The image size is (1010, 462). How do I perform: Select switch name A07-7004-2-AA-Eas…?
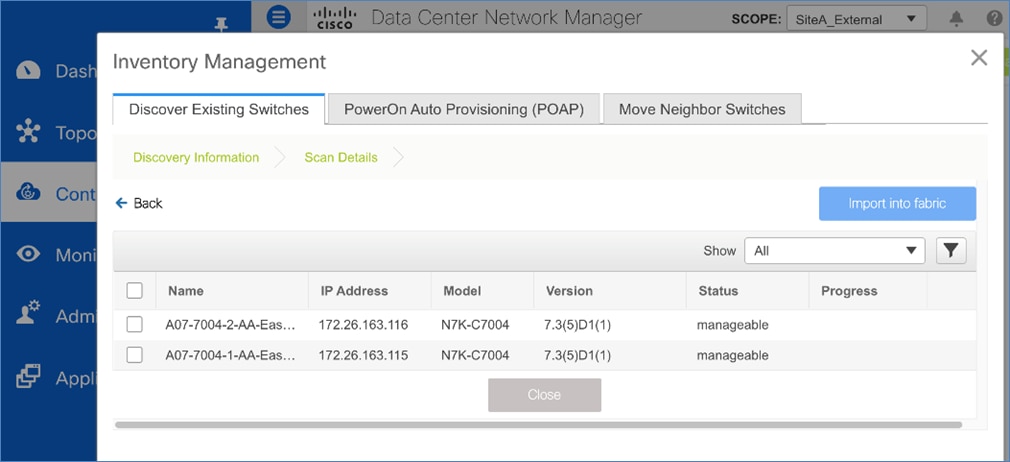(x=231, y=325)
